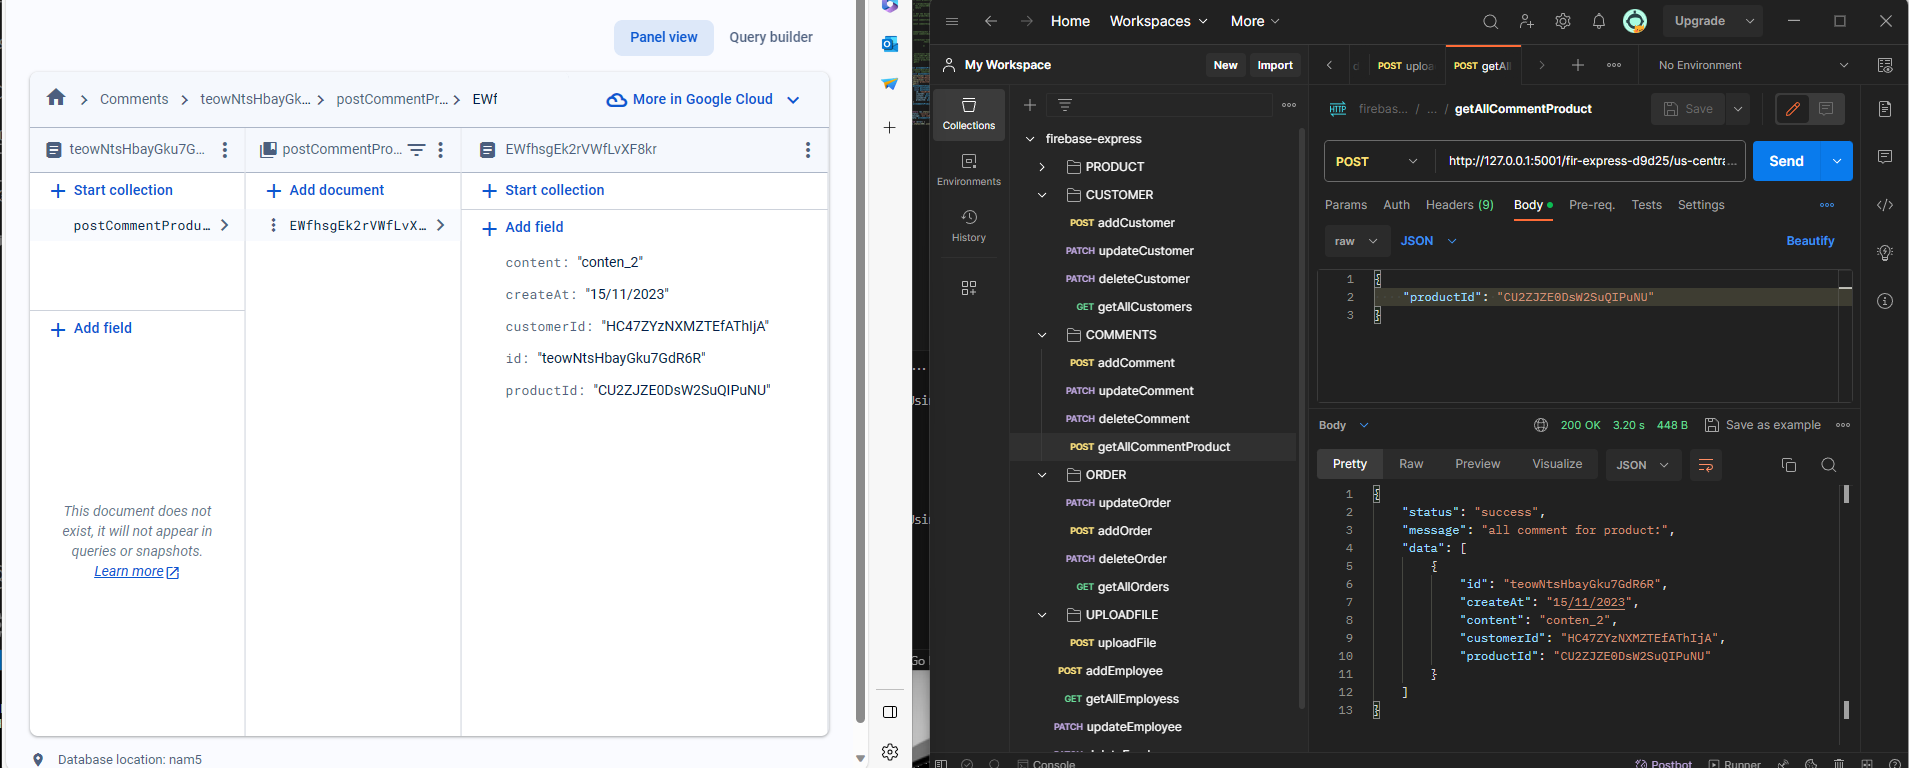The image size is (1909, 768).
Task: Switch to Panel view in Firestore
Action: [663, 37]
